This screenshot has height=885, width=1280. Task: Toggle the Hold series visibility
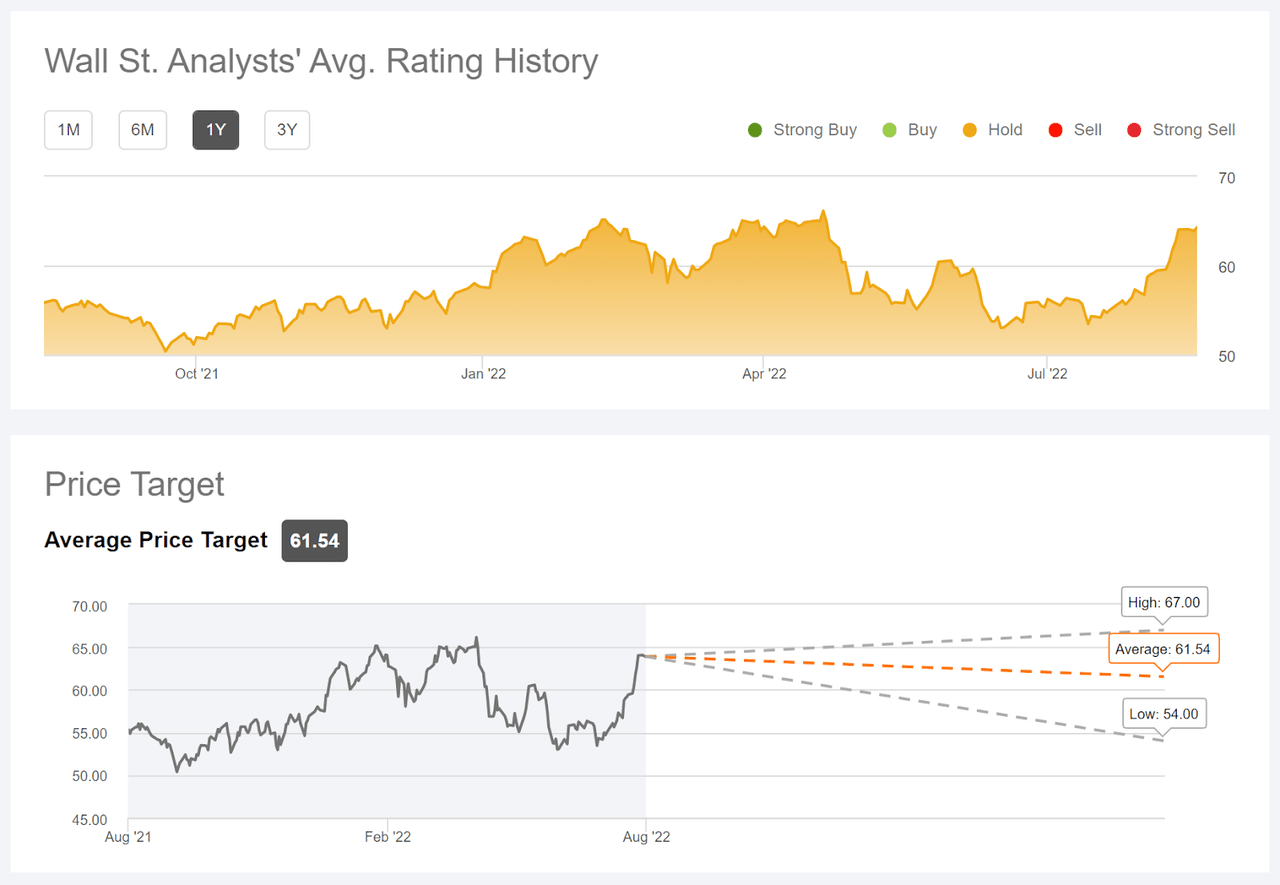pyautogui.click(x=992, y=130)
